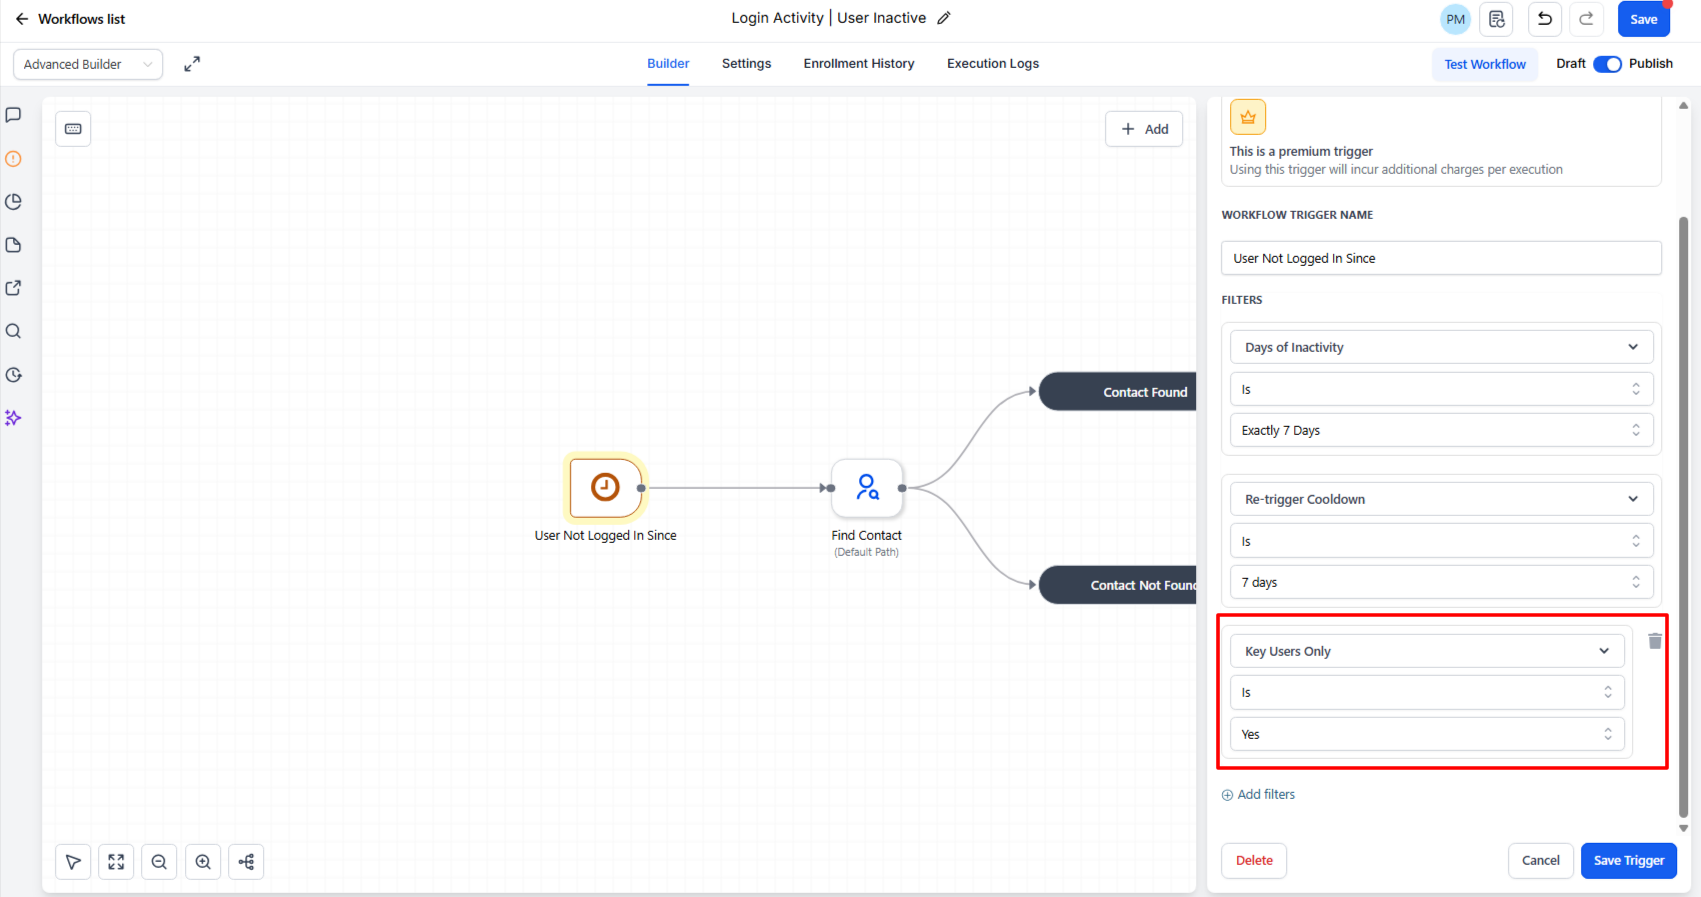Open PM user avatar

1455,19
